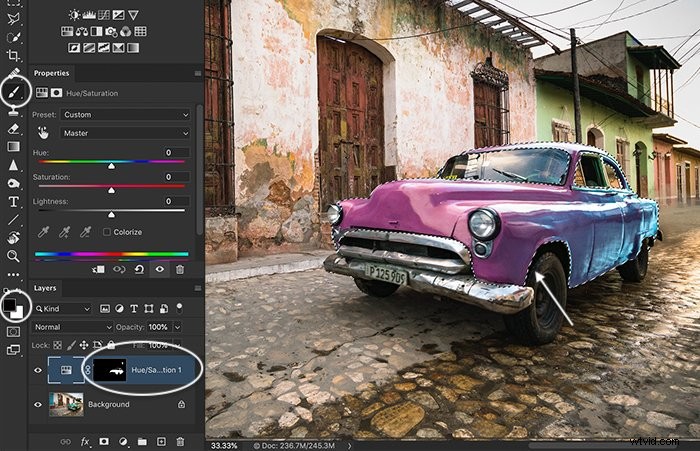Viewport: 700px width, 451px height.
Task: Add a Levels adjustment
Action: [89, 15]
